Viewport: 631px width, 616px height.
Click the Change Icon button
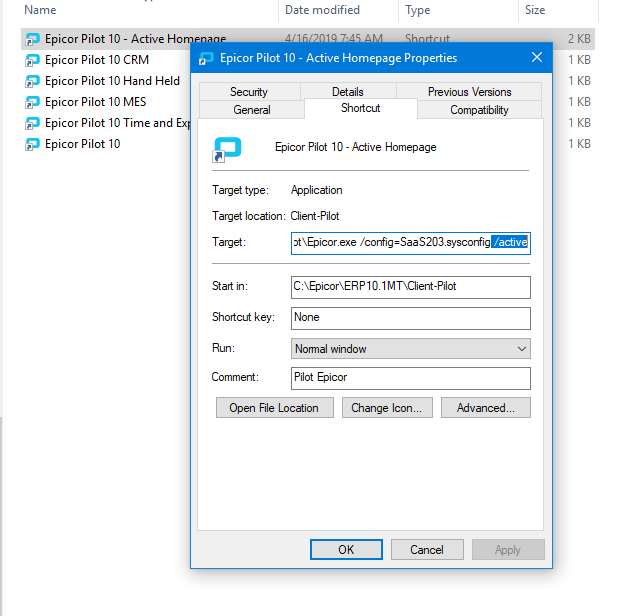click(387, 408)
